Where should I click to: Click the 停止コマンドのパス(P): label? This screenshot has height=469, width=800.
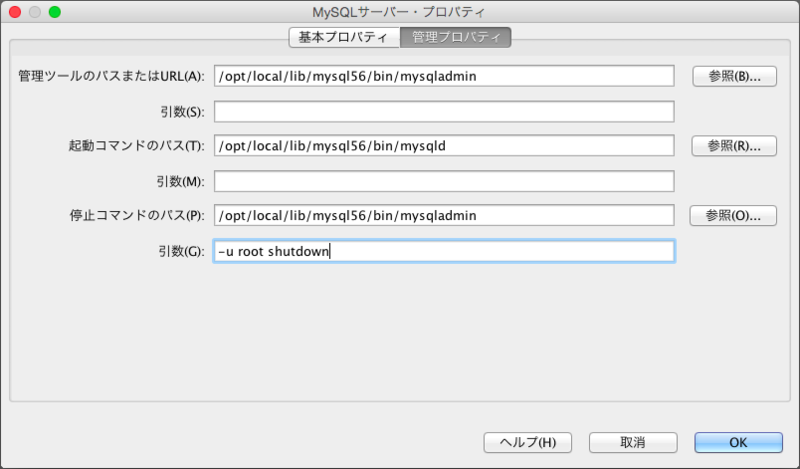tap(137, 215)
